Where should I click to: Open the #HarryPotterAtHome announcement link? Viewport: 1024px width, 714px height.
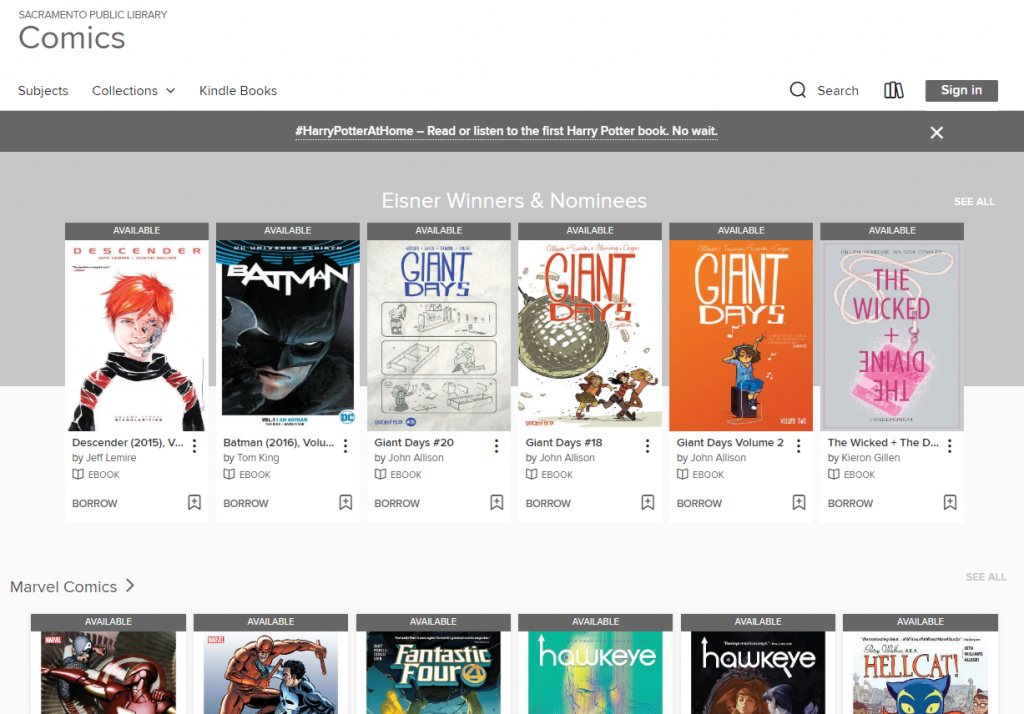pyautogui.click(x=506, y=131)
